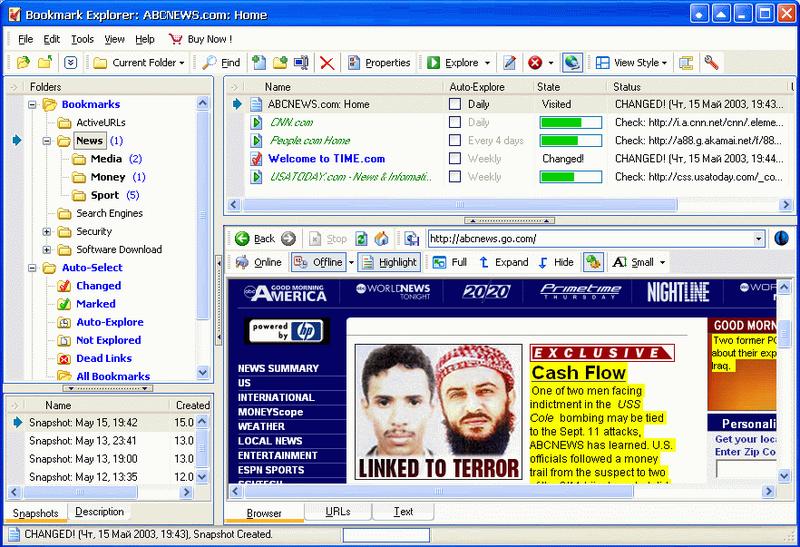Click the browser Home icon

[381, 238]
